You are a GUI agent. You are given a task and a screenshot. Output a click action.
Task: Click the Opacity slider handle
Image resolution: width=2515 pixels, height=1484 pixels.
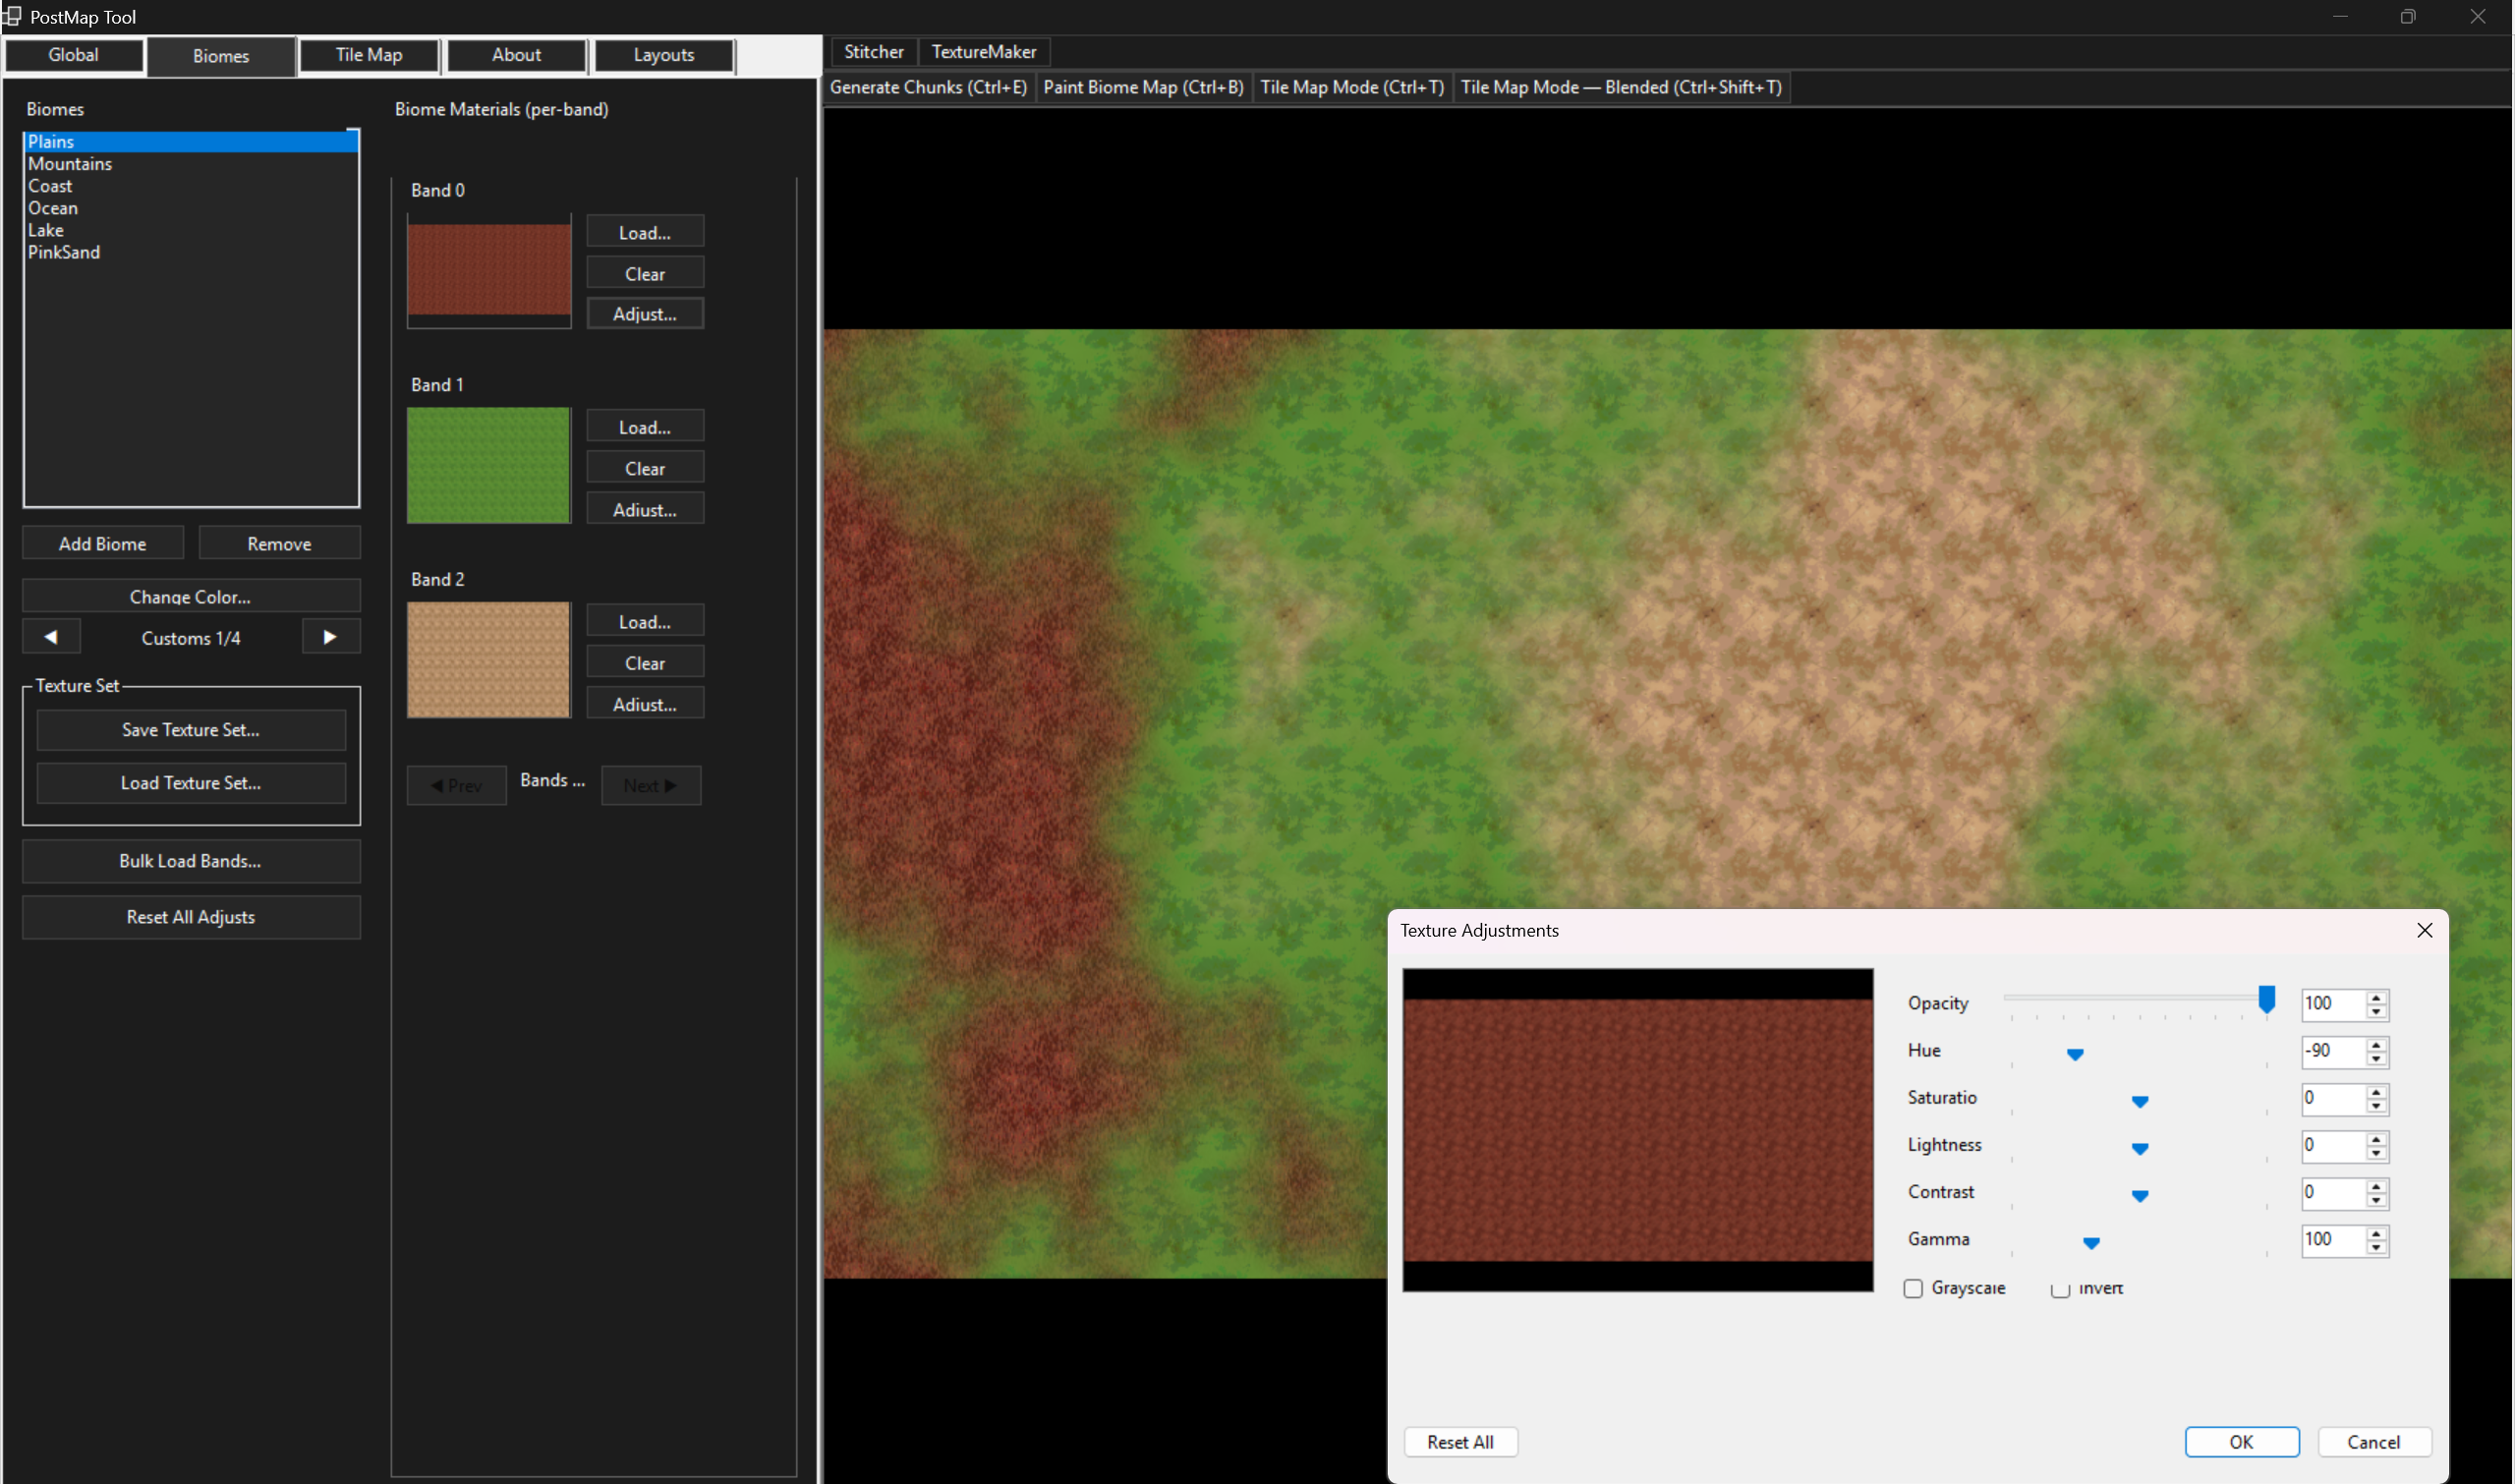pyautogui.click(x=2266, y=998)
